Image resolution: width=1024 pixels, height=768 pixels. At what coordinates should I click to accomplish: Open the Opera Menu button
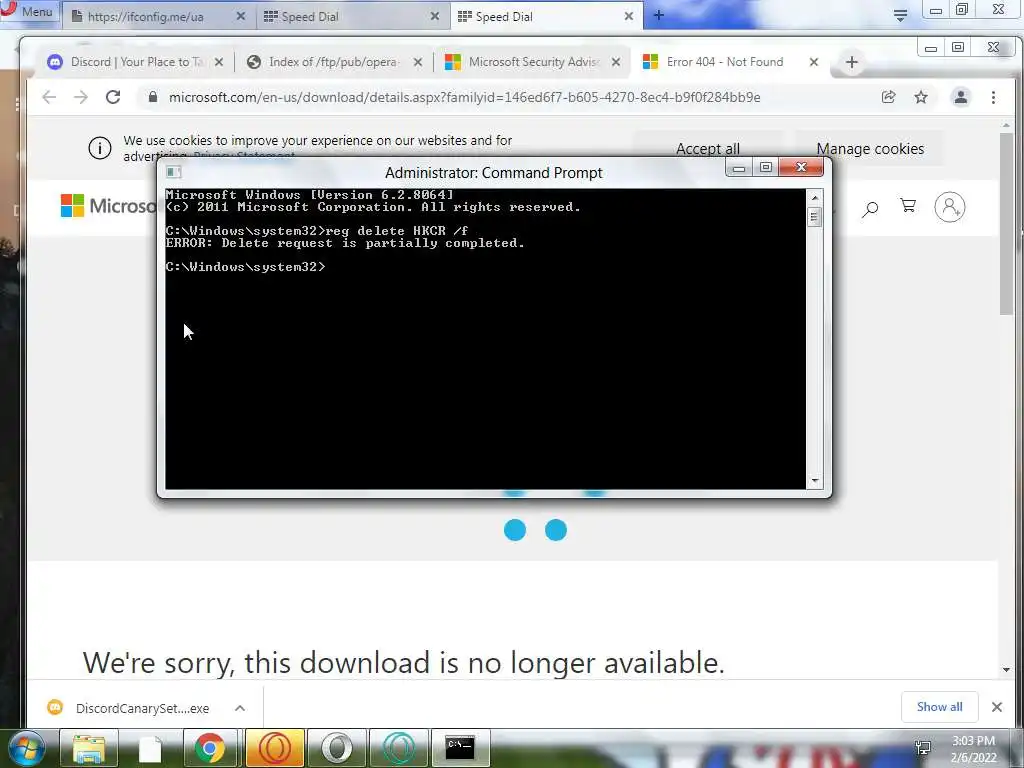click(x=27, y=12)
